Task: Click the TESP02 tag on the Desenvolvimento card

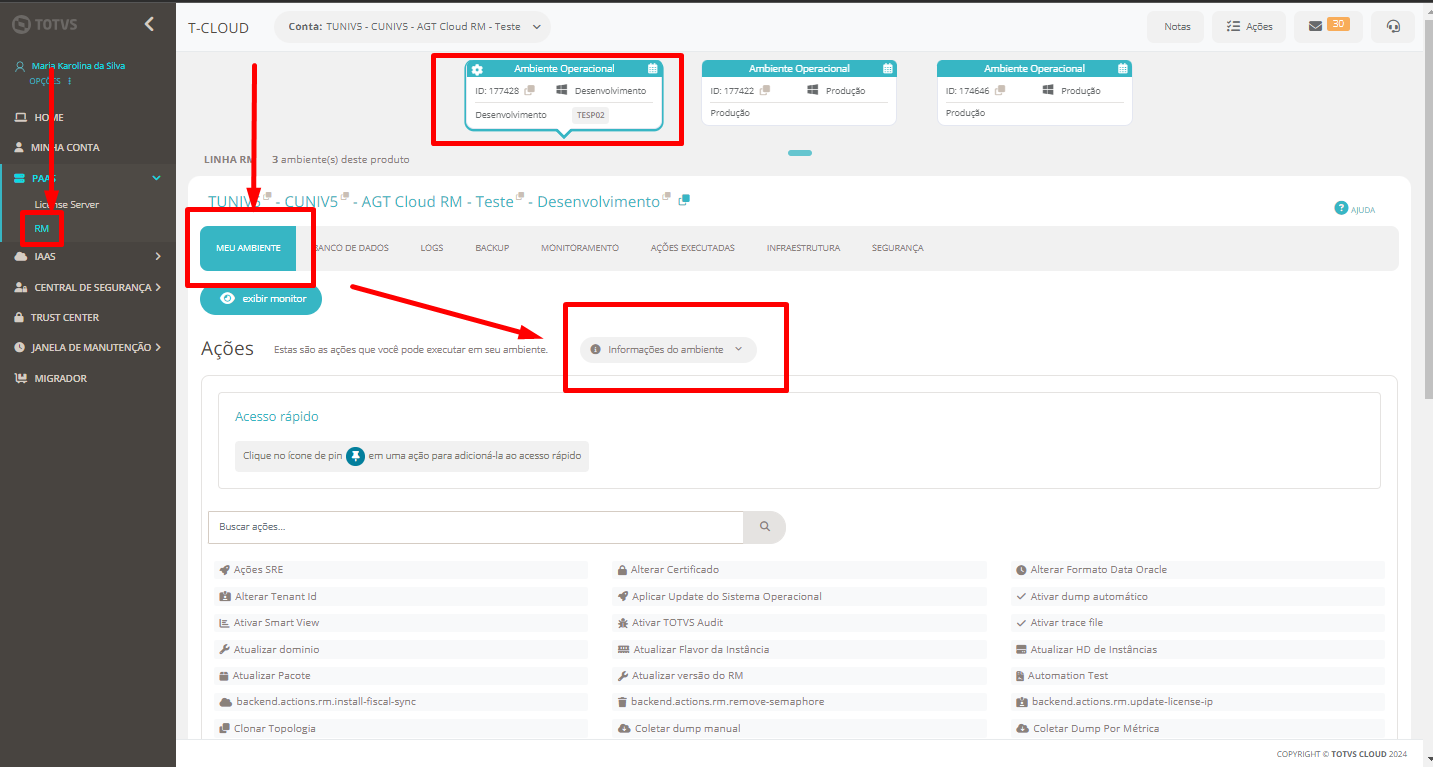Action: (x=591, y=115)
